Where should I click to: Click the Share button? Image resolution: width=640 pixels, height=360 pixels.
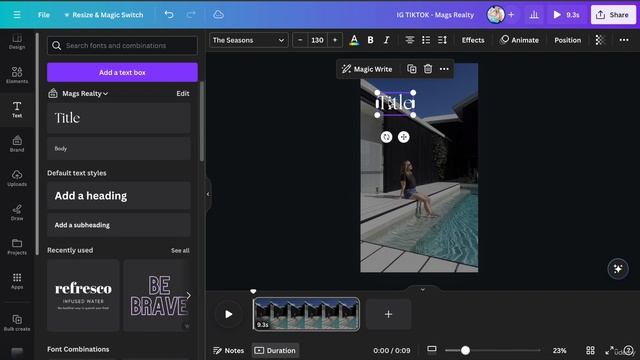613,15
